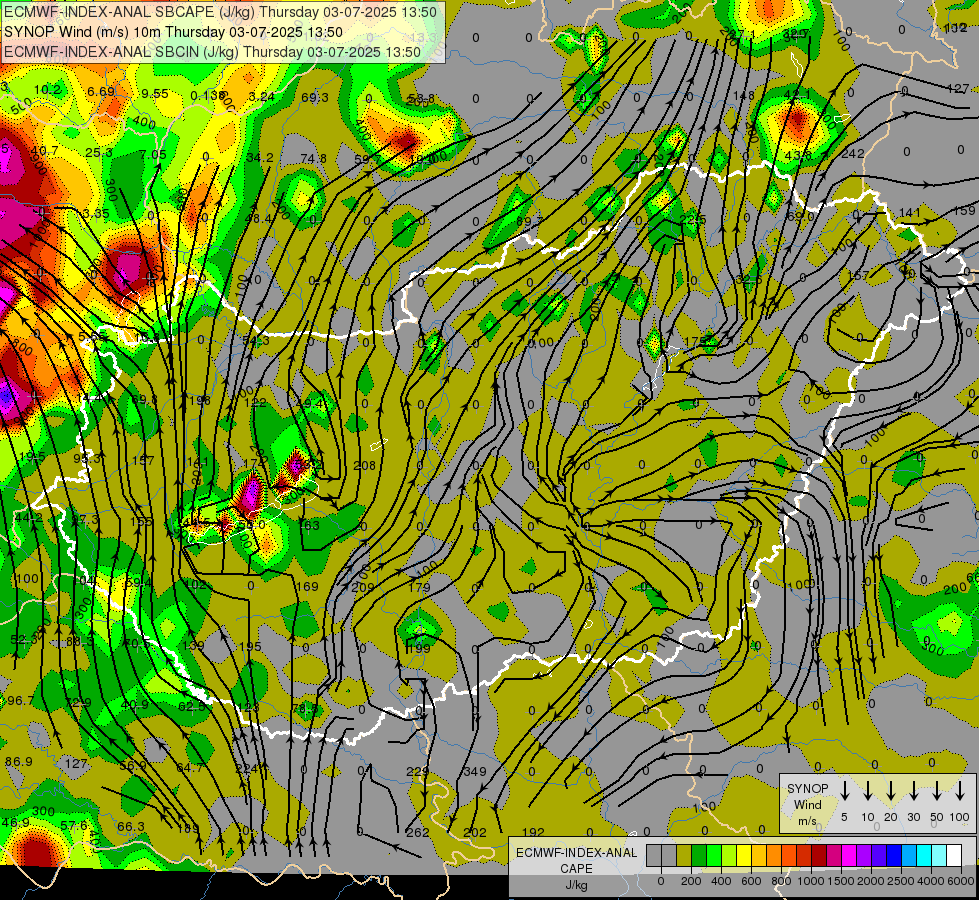Image resolution: width=979 pixels, height=900 pixels.
Task: Click the J/kg unit label in the legend
Action: [x=576, y=885]
